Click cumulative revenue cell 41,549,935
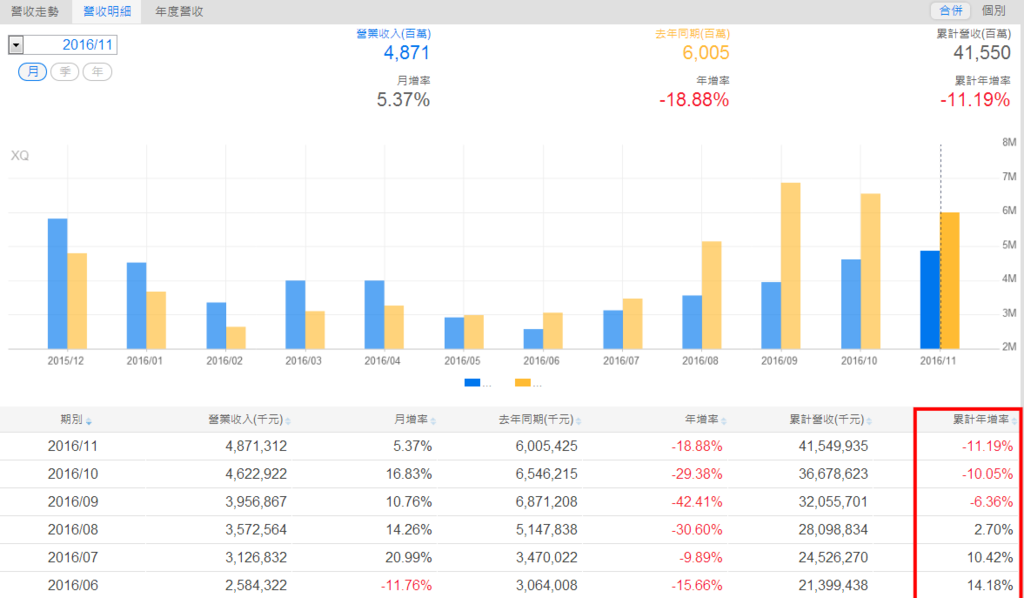Screen dimensions: 1024x598 tap(833, 447)
